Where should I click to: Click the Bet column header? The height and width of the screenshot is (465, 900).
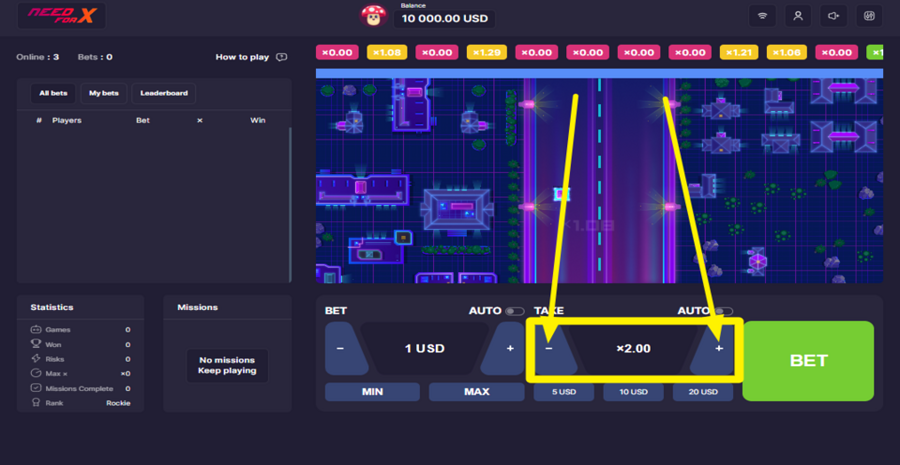tap(143, 121)
